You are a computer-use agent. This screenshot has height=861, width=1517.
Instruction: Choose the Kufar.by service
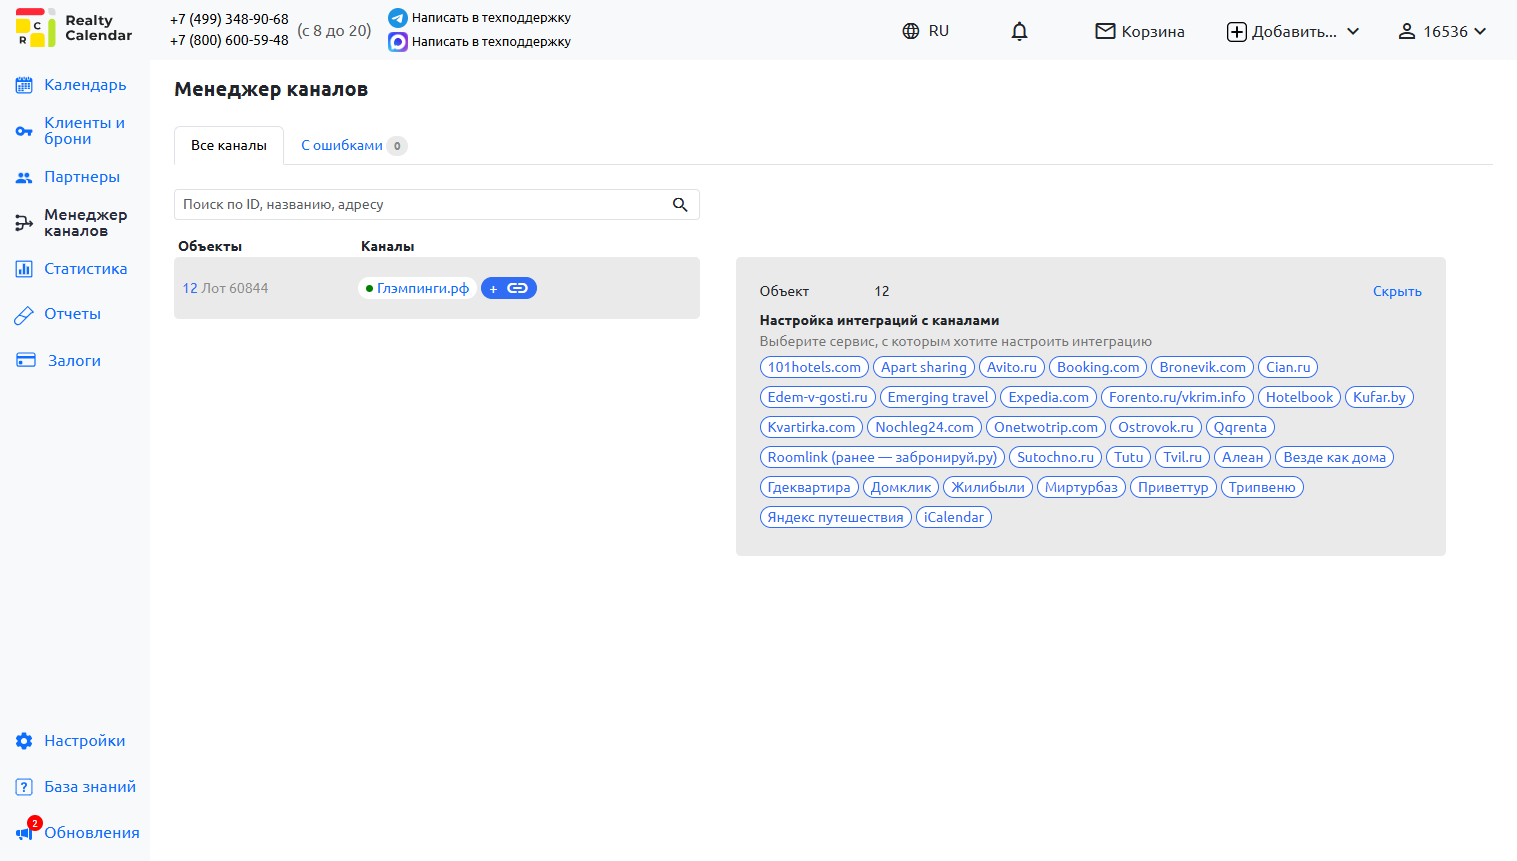click(1379, 397)
